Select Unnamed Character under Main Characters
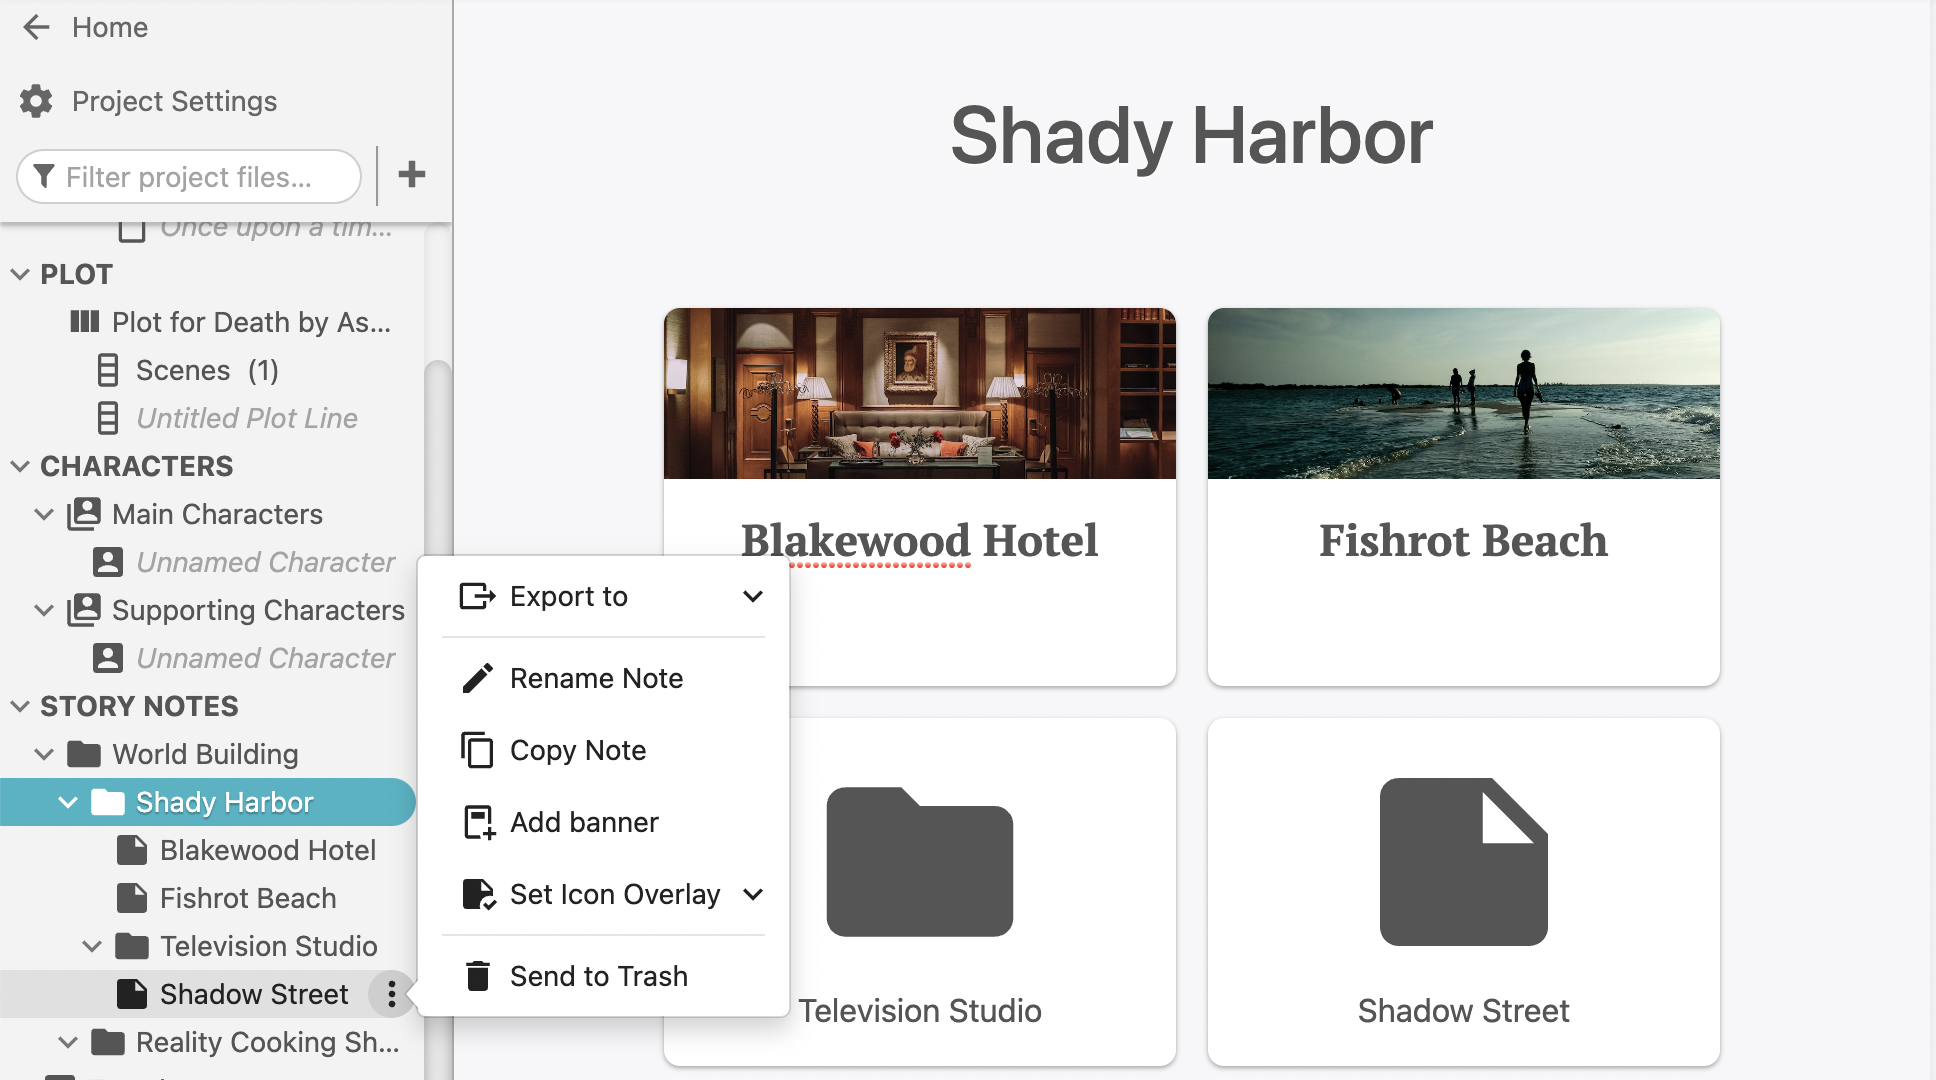 pos(265,562)
